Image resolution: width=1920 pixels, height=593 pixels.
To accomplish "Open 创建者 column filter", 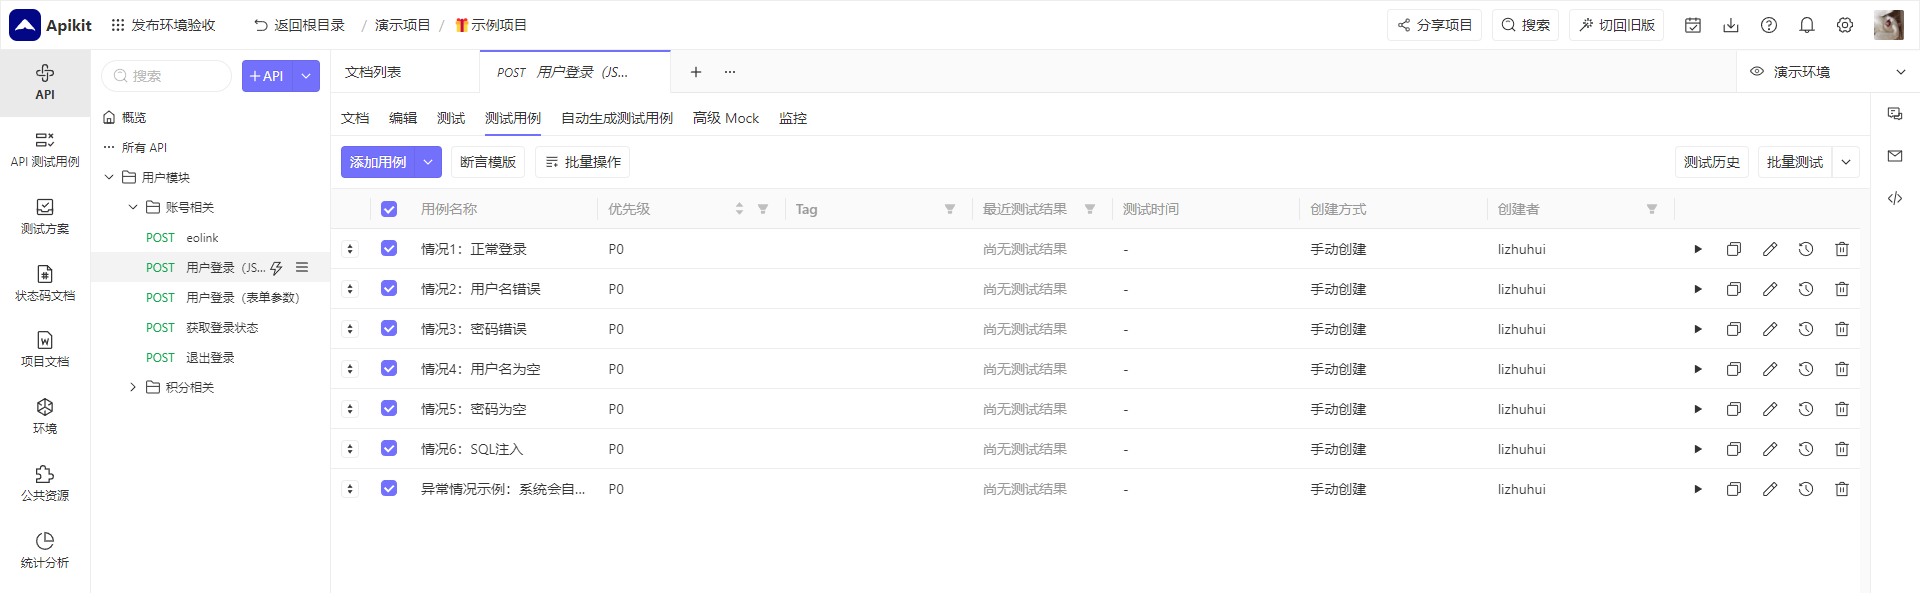I will (x=1652, y=209).
